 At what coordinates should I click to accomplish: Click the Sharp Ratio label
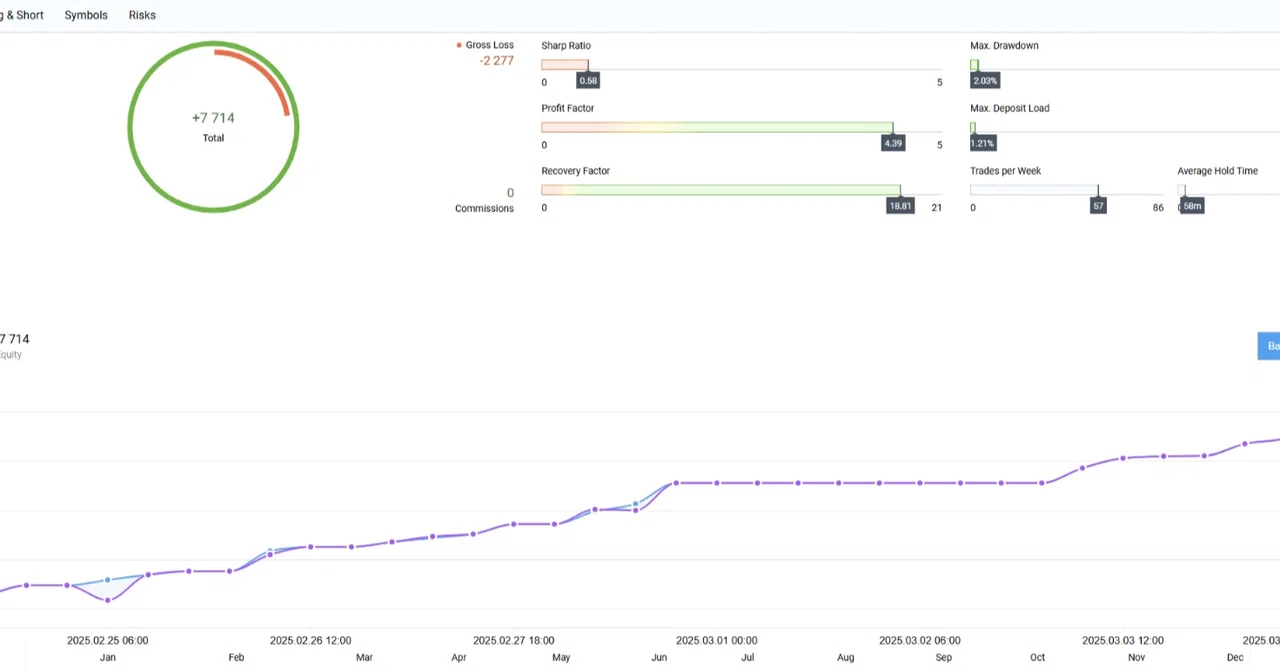pyautogui.click(x=566, y=46)
